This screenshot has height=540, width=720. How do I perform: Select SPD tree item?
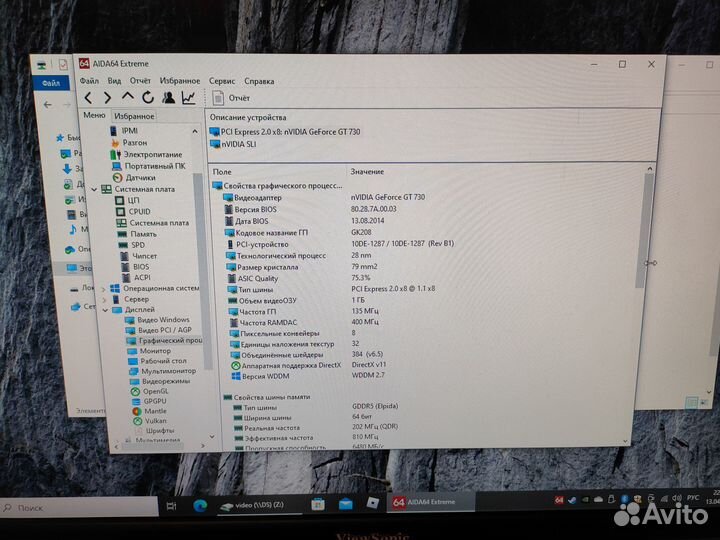(x=132, y=245)
